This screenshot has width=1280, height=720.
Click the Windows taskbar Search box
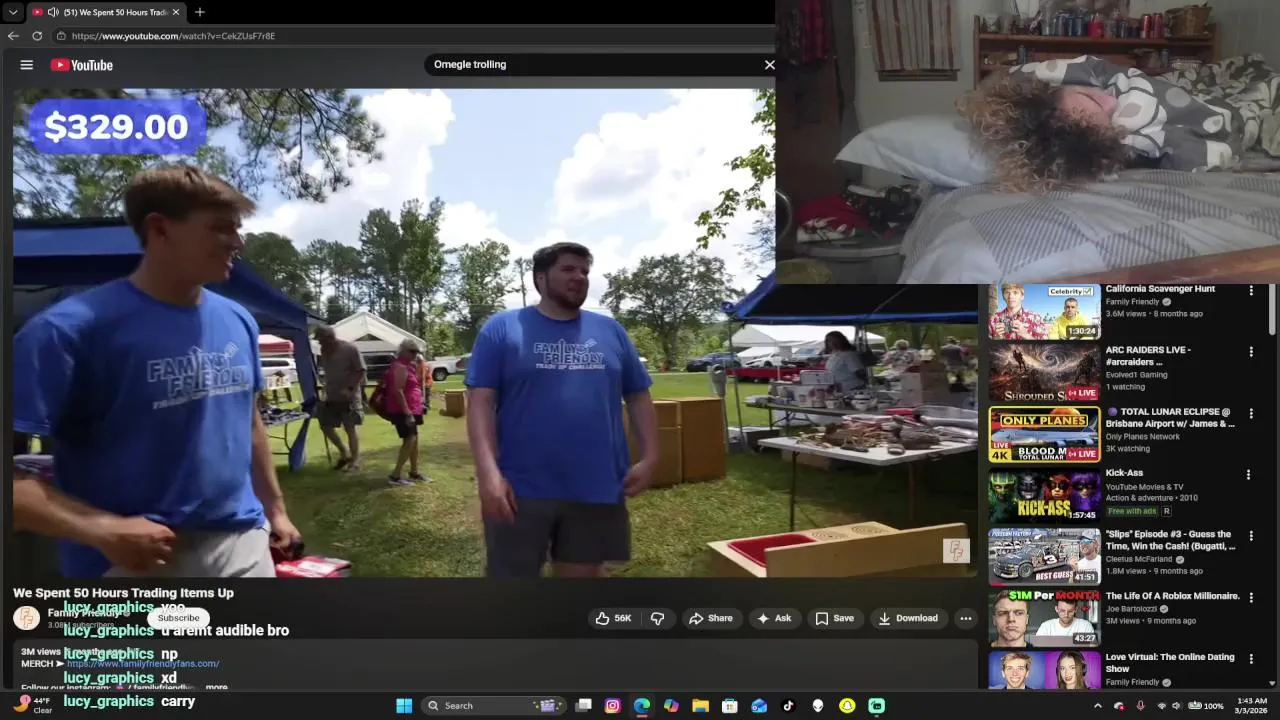tap(493, 706)
